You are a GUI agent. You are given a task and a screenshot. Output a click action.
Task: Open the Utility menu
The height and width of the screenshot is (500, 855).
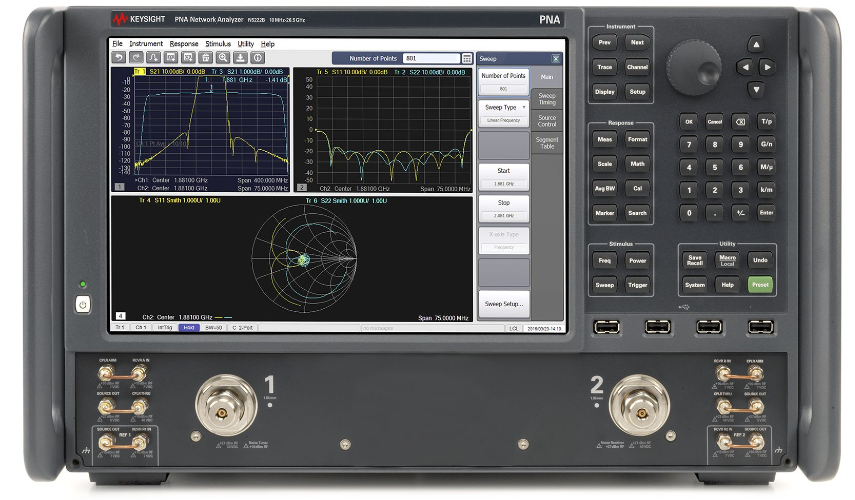(245, 44)
